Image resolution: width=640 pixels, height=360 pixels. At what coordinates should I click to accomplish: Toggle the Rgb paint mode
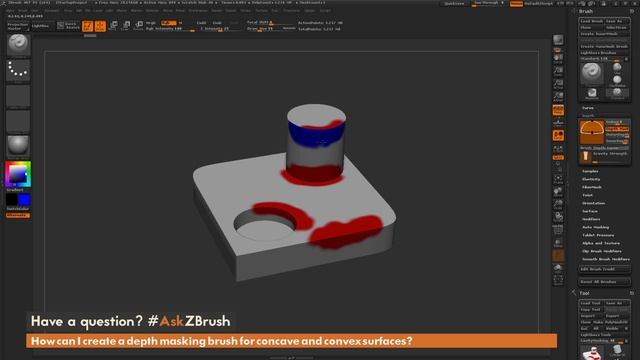(x=169, y=23)
